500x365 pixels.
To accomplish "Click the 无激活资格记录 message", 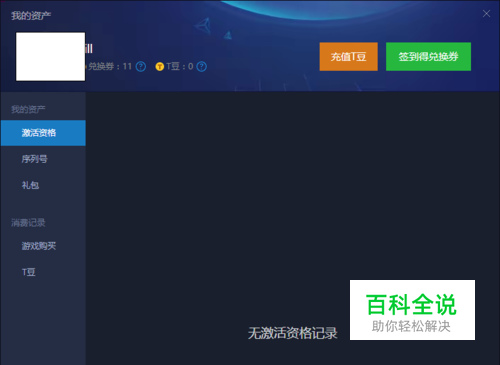I will [x=292, y=333].
